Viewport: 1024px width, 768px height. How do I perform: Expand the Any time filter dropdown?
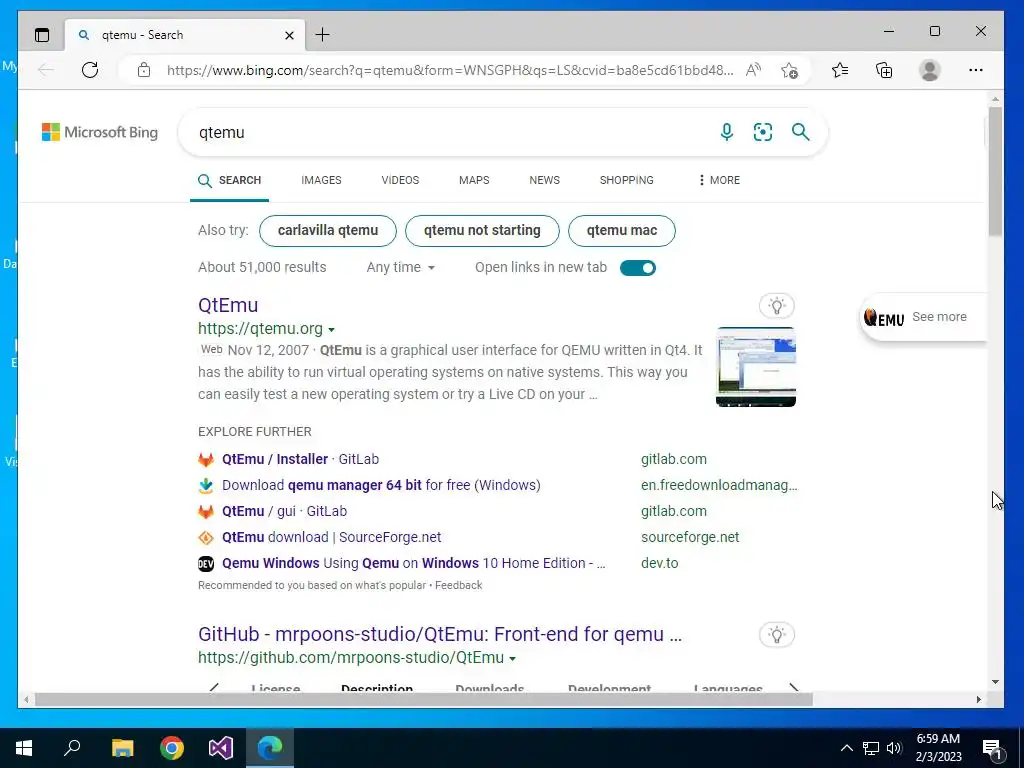400,267
